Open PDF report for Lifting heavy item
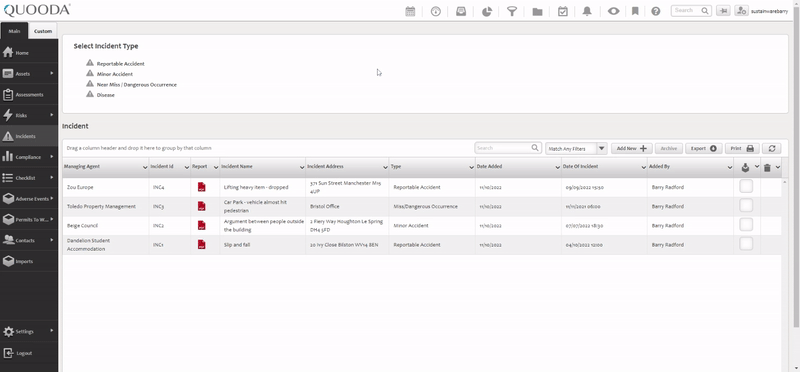 [x=202, y=187]
